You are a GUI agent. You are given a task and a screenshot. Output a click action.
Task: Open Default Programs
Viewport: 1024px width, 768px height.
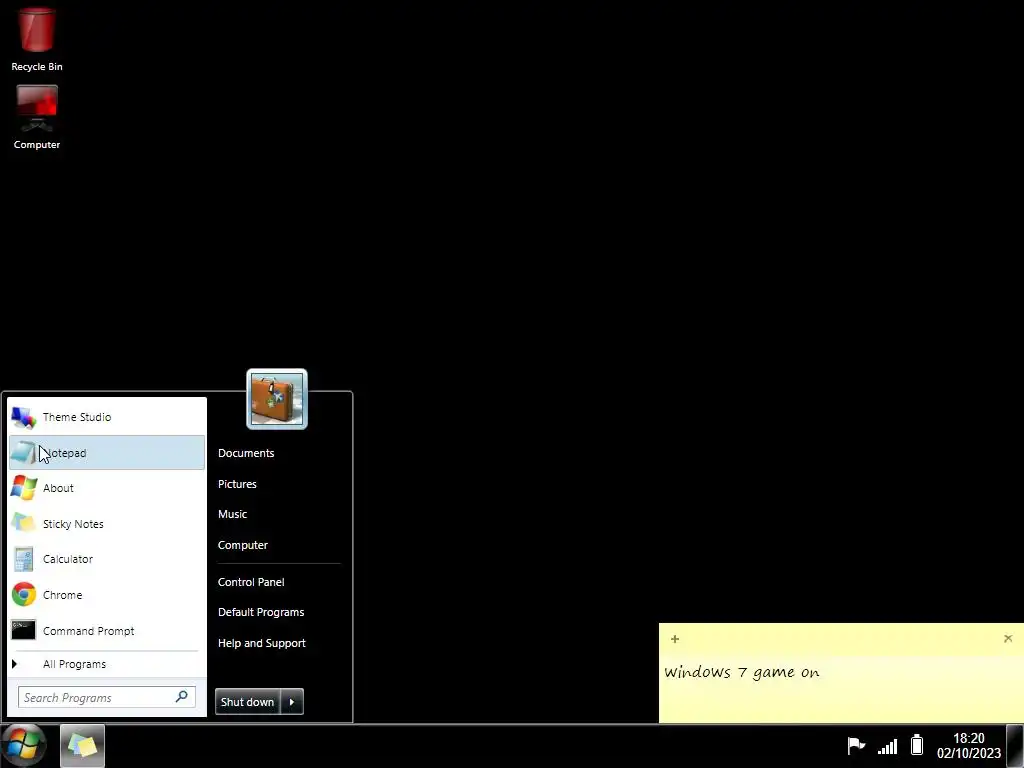click(x=261, y=612)
